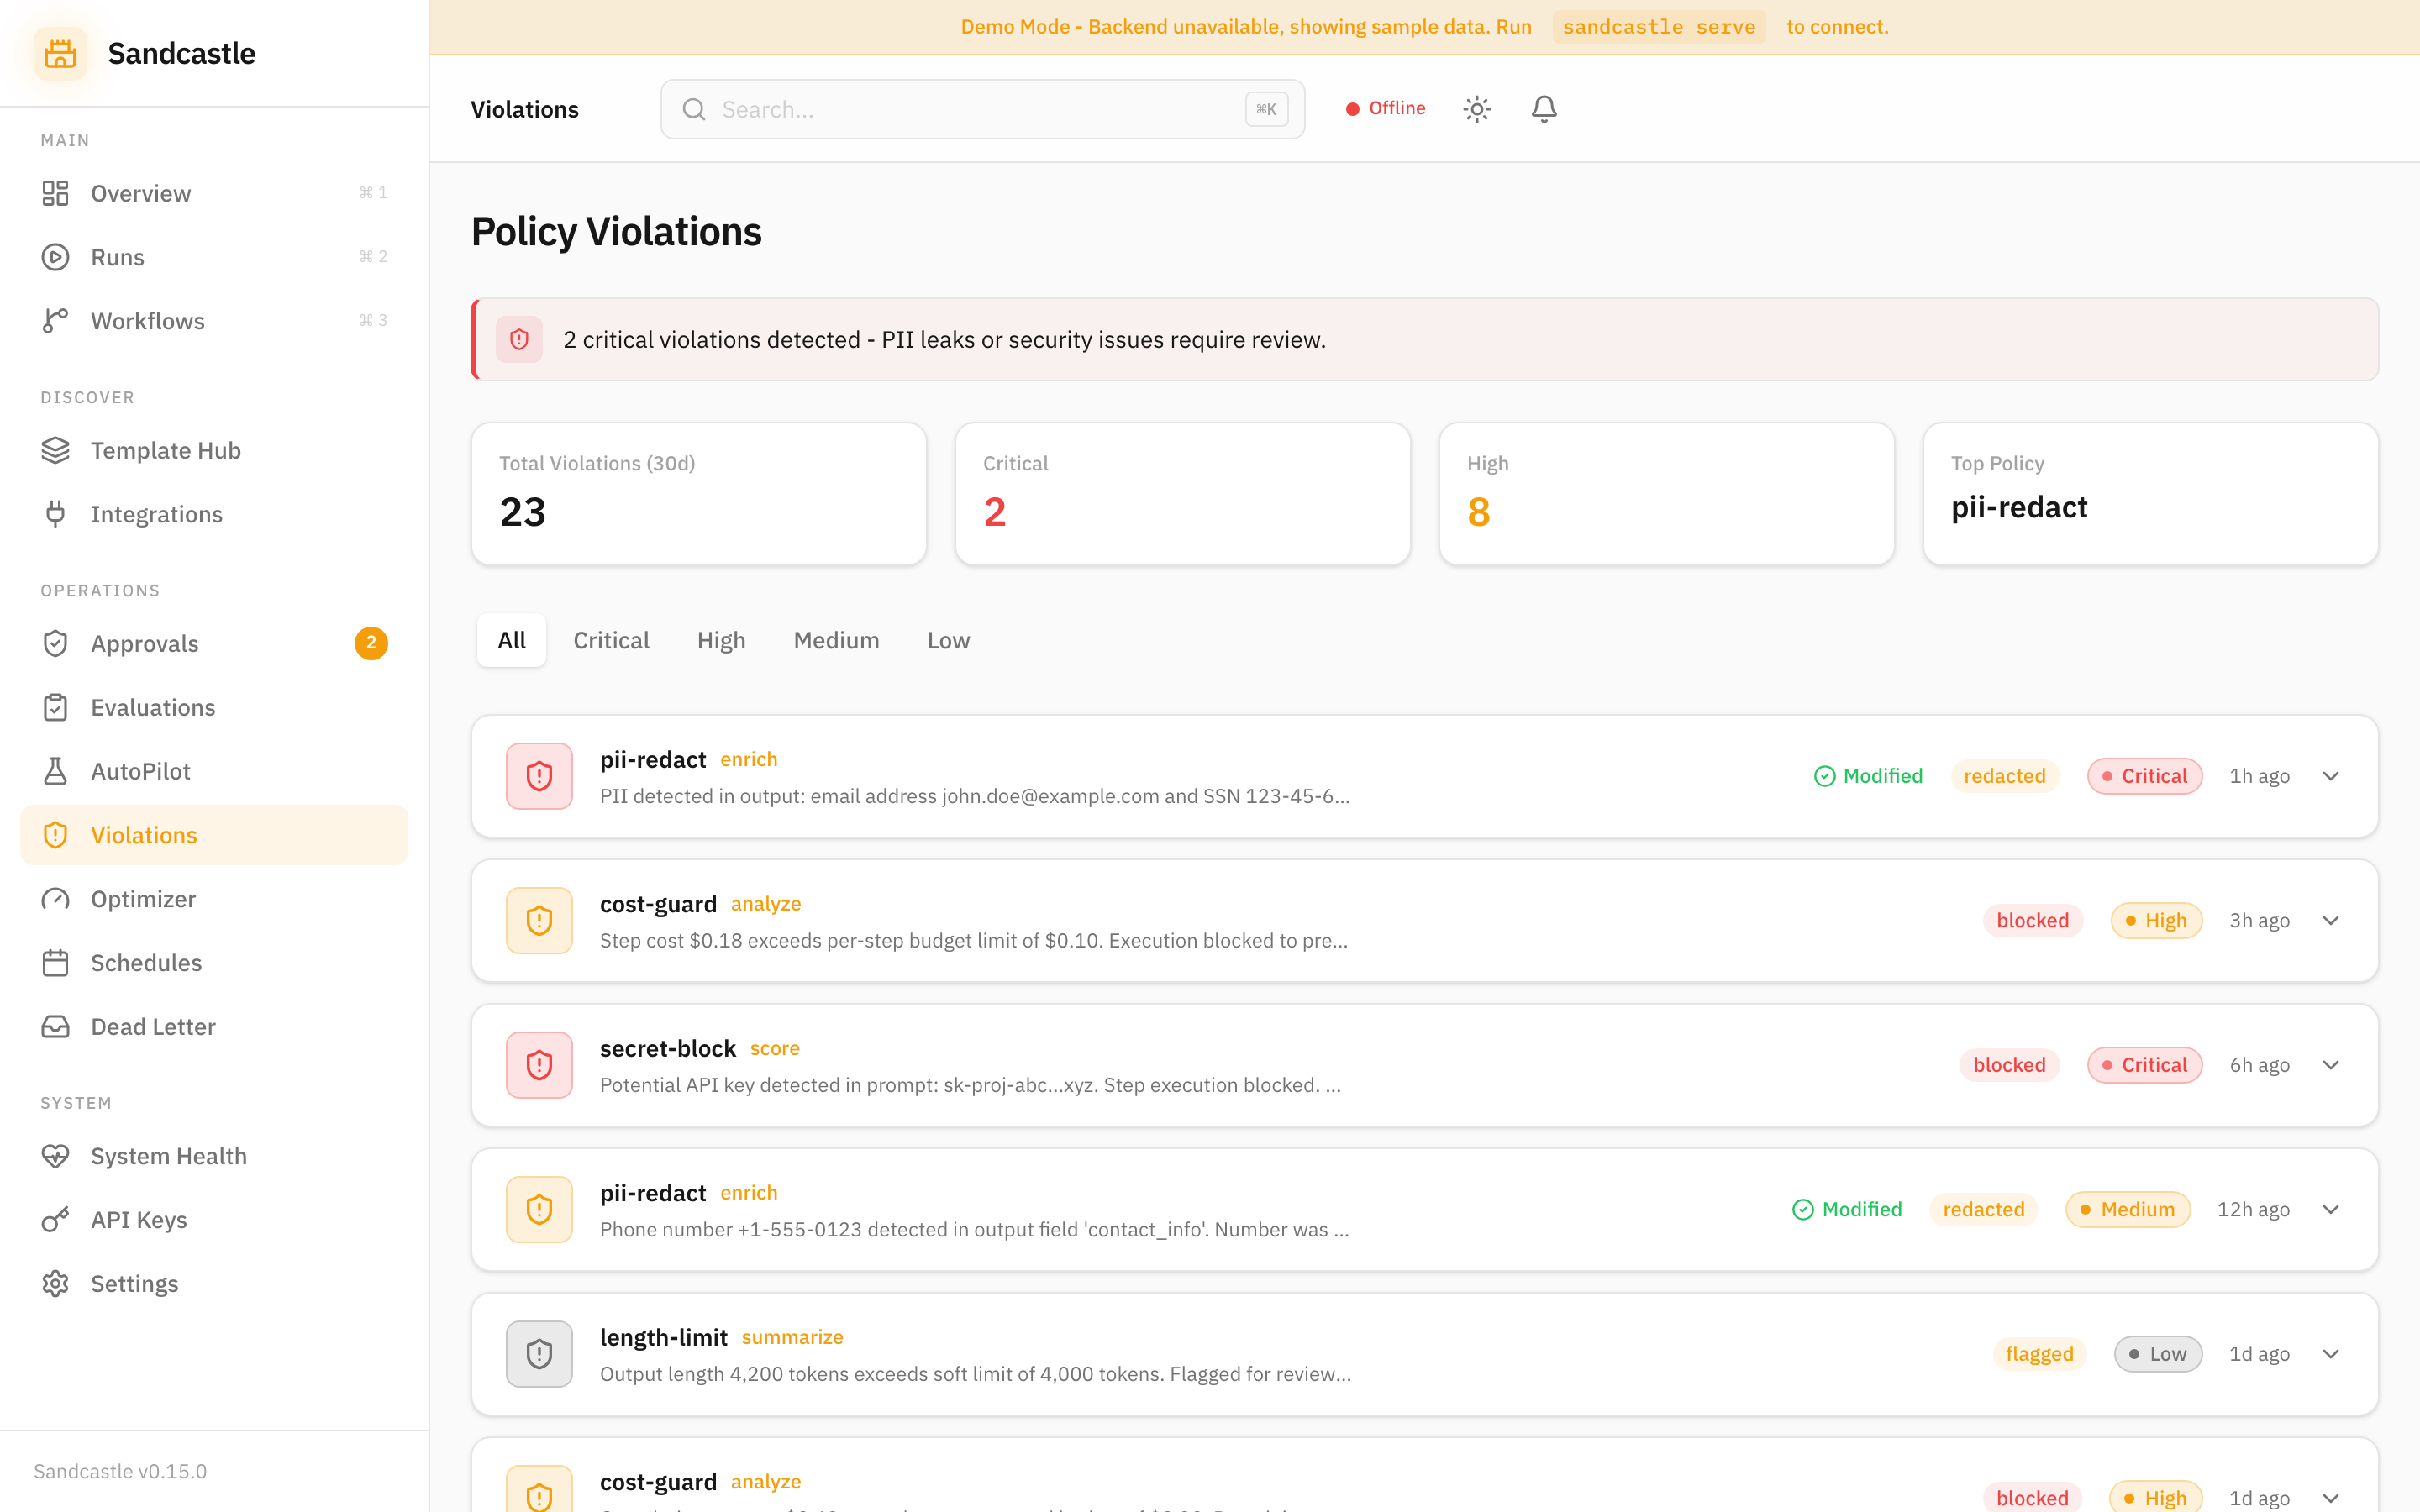2420x1512 pixels.
Task: Open the notifications bell
Action: click(x=1543, y=108)
